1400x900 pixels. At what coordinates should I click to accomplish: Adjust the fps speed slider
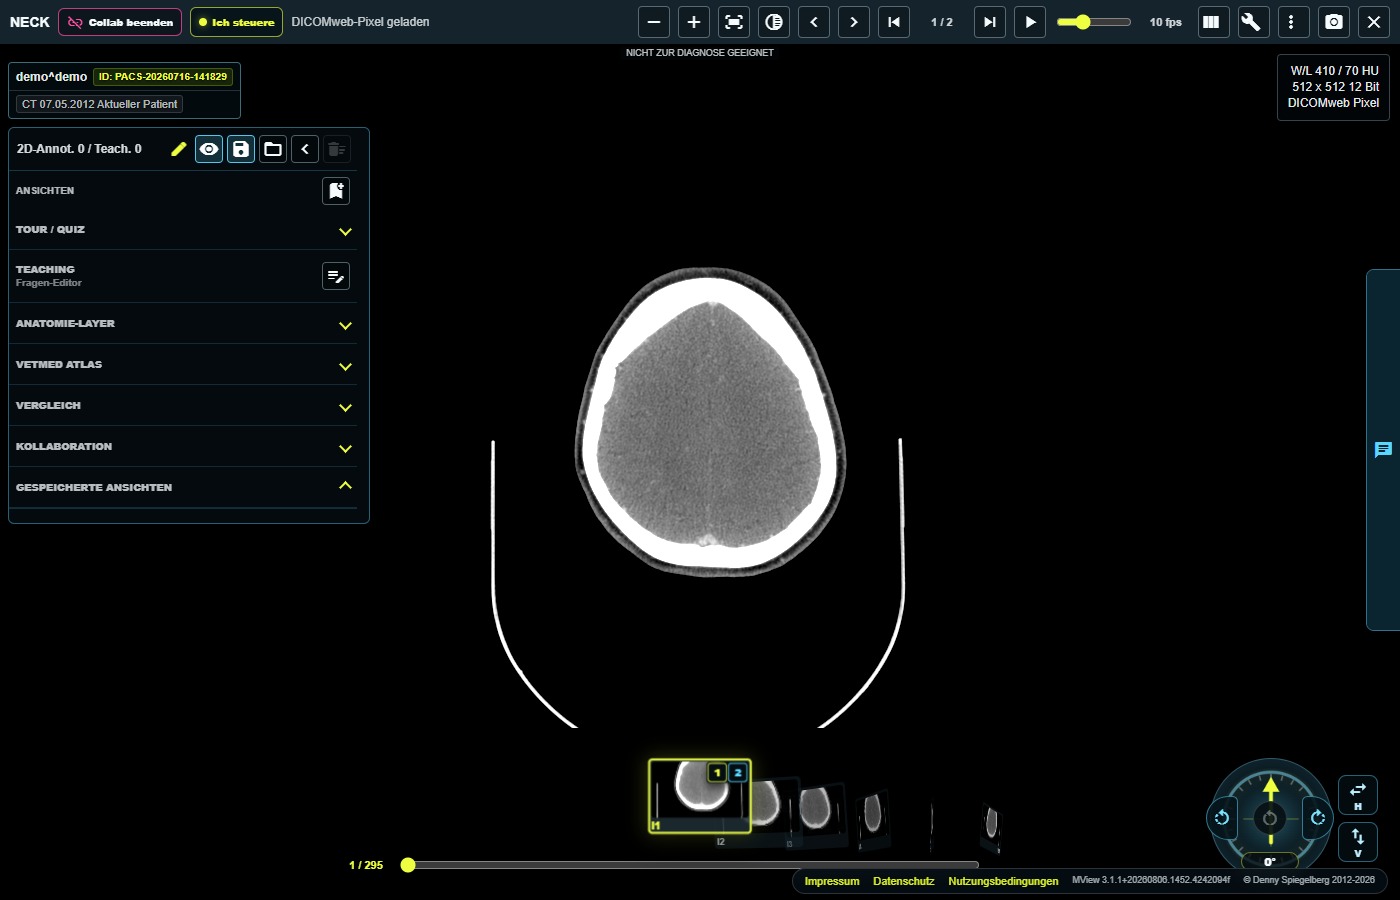click(1093, 22)
